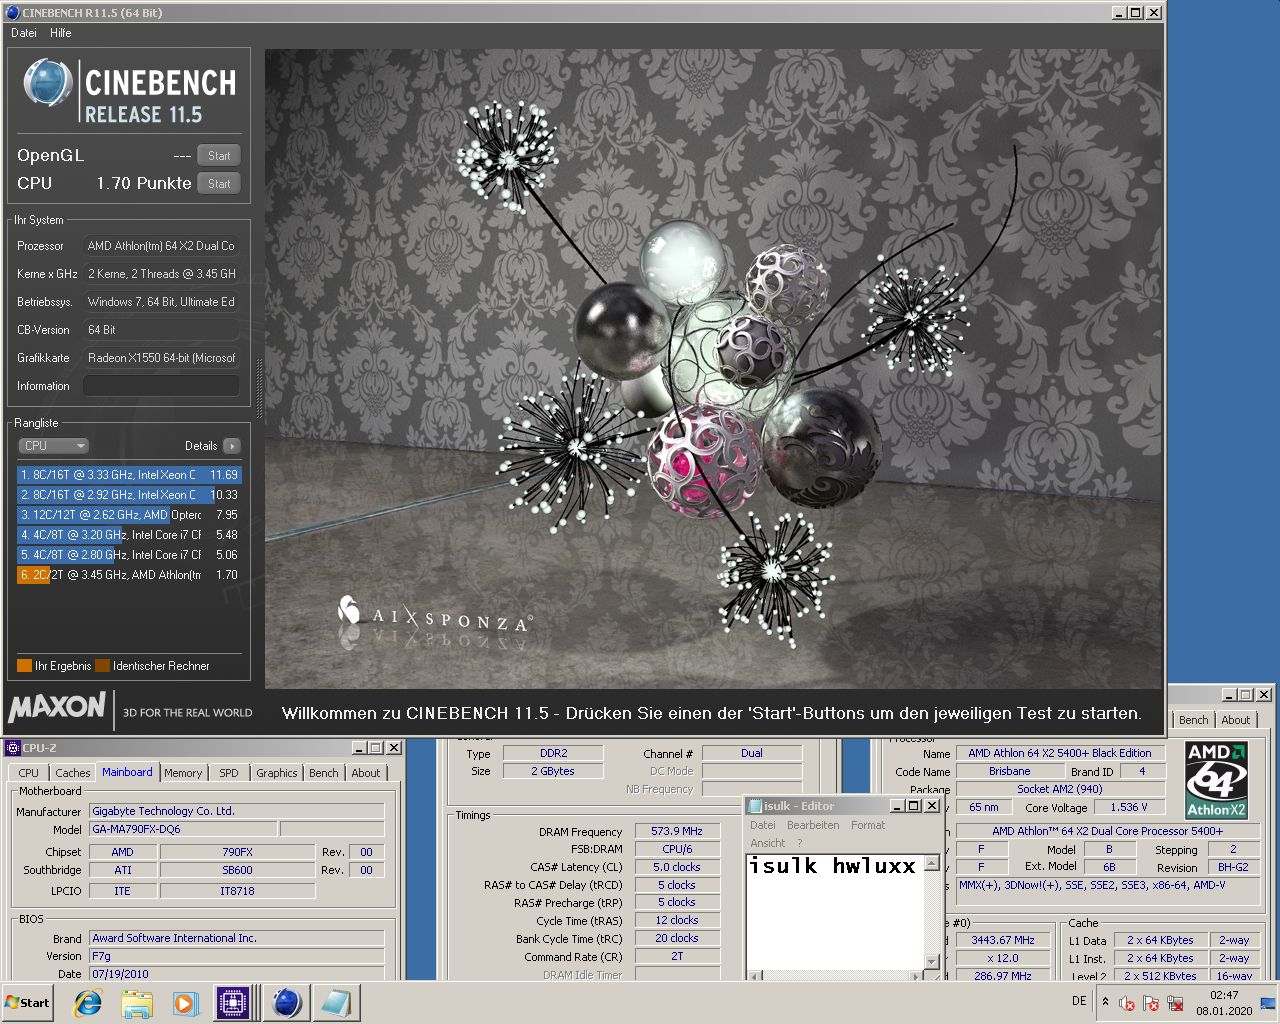The image size is (1280, 1024).
Task: Click the Information input field
Action: 161,386
